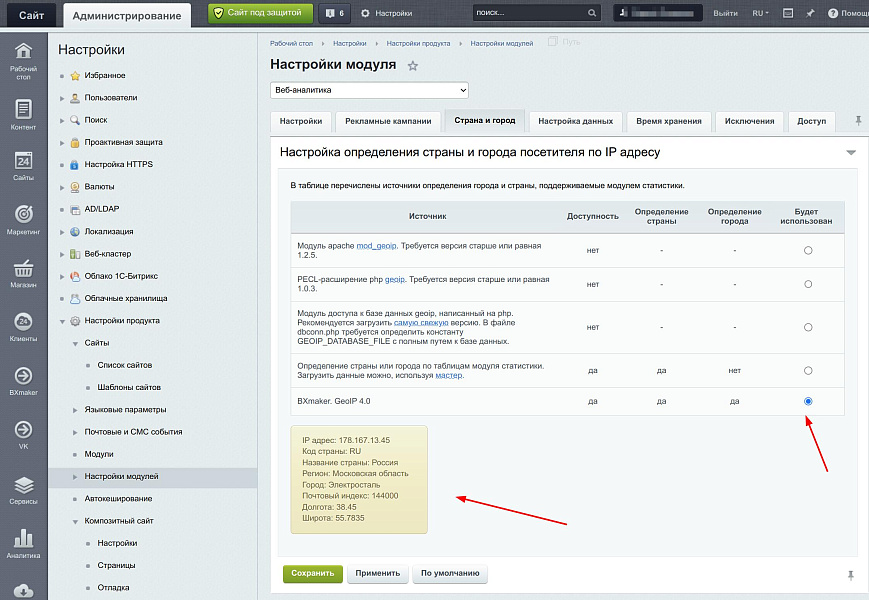Switch to the Рекламные кампании tab
The width and height of the screenshot is (869, 600).
coord(388,121)
